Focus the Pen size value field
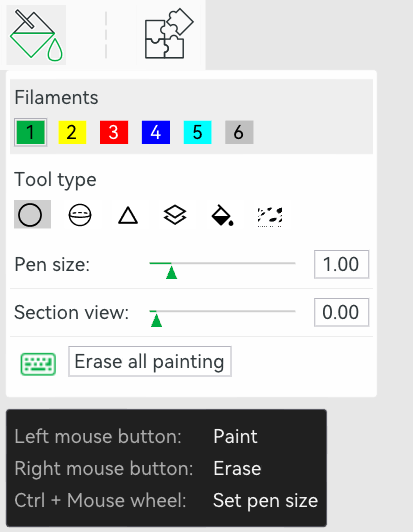This screenshot has height=532, width=413. [x=341, y=264]
